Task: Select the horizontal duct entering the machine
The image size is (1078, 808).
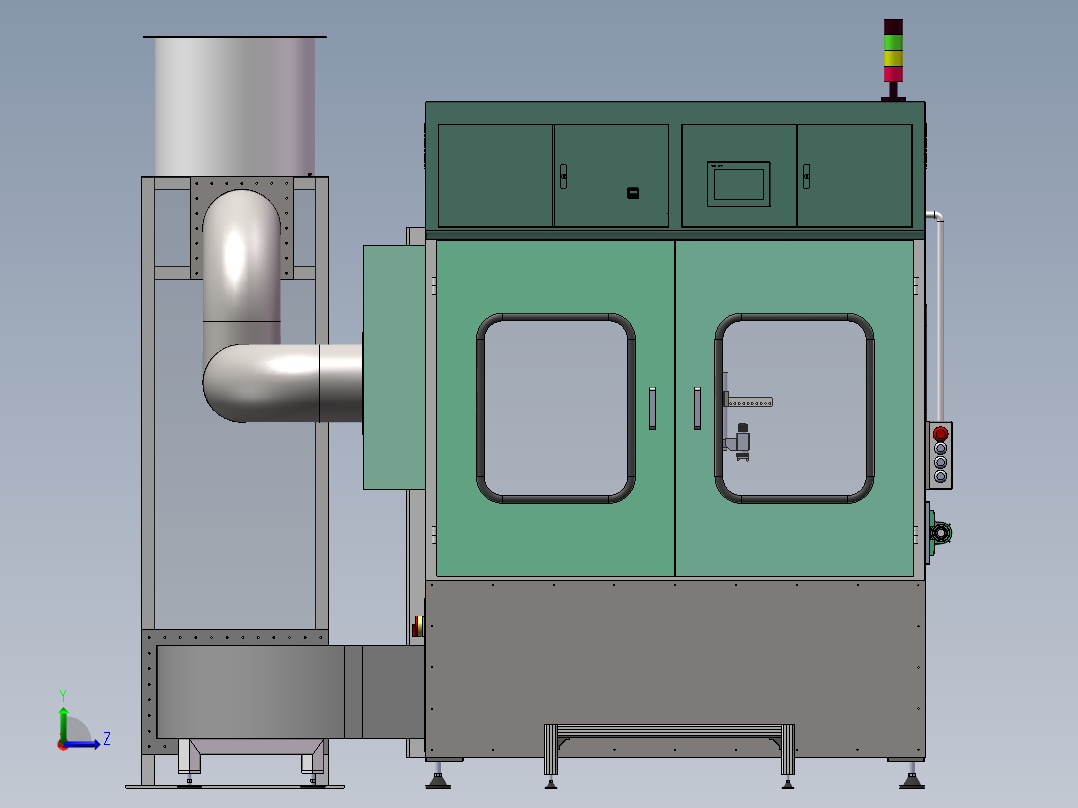Action: coord(283,383)
